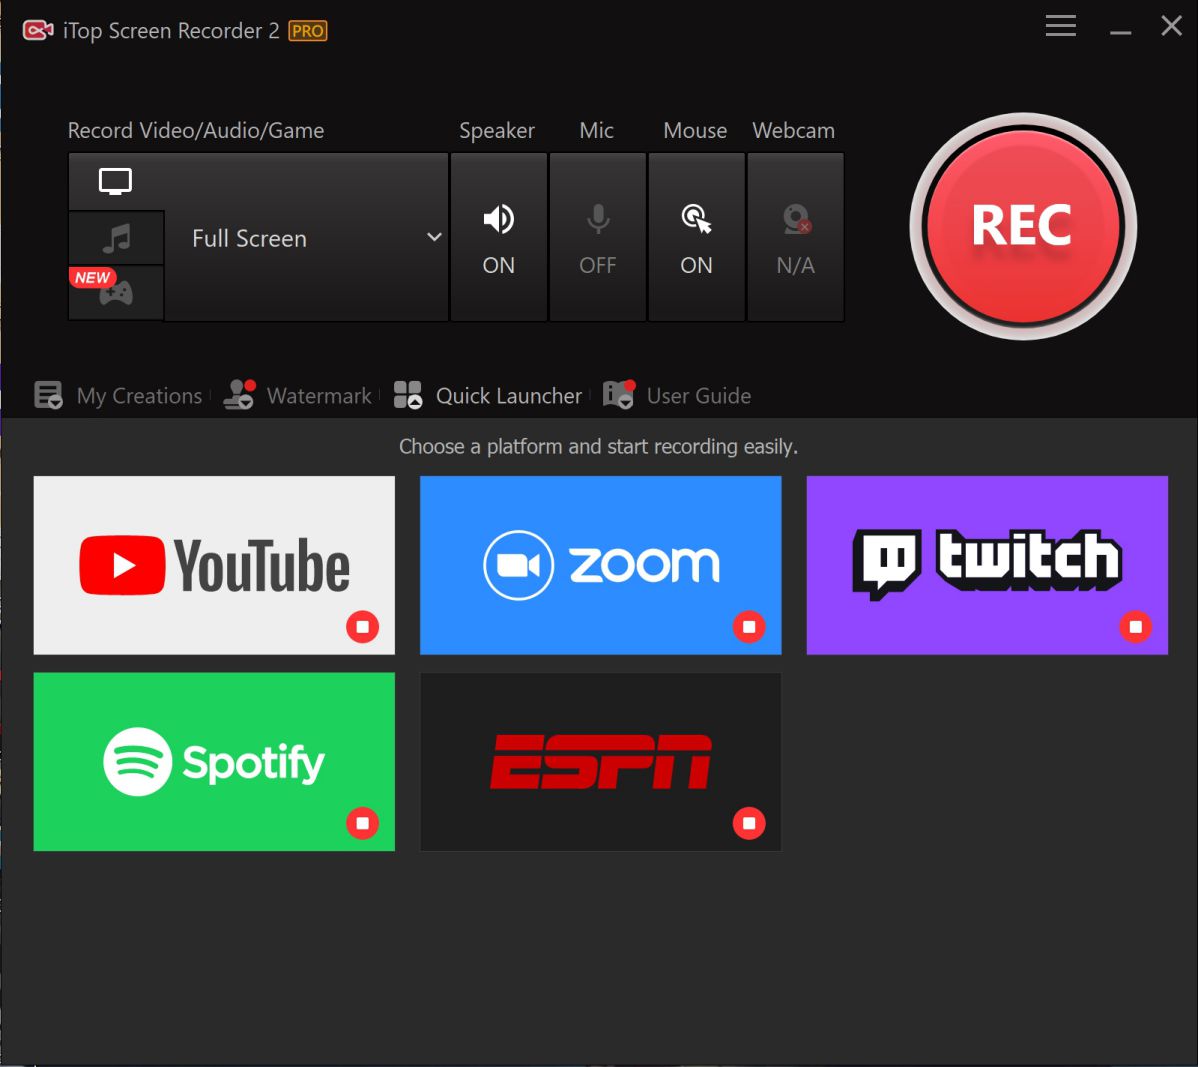
Task: Click the red record badge on Zoom tile
Action: 750,627
